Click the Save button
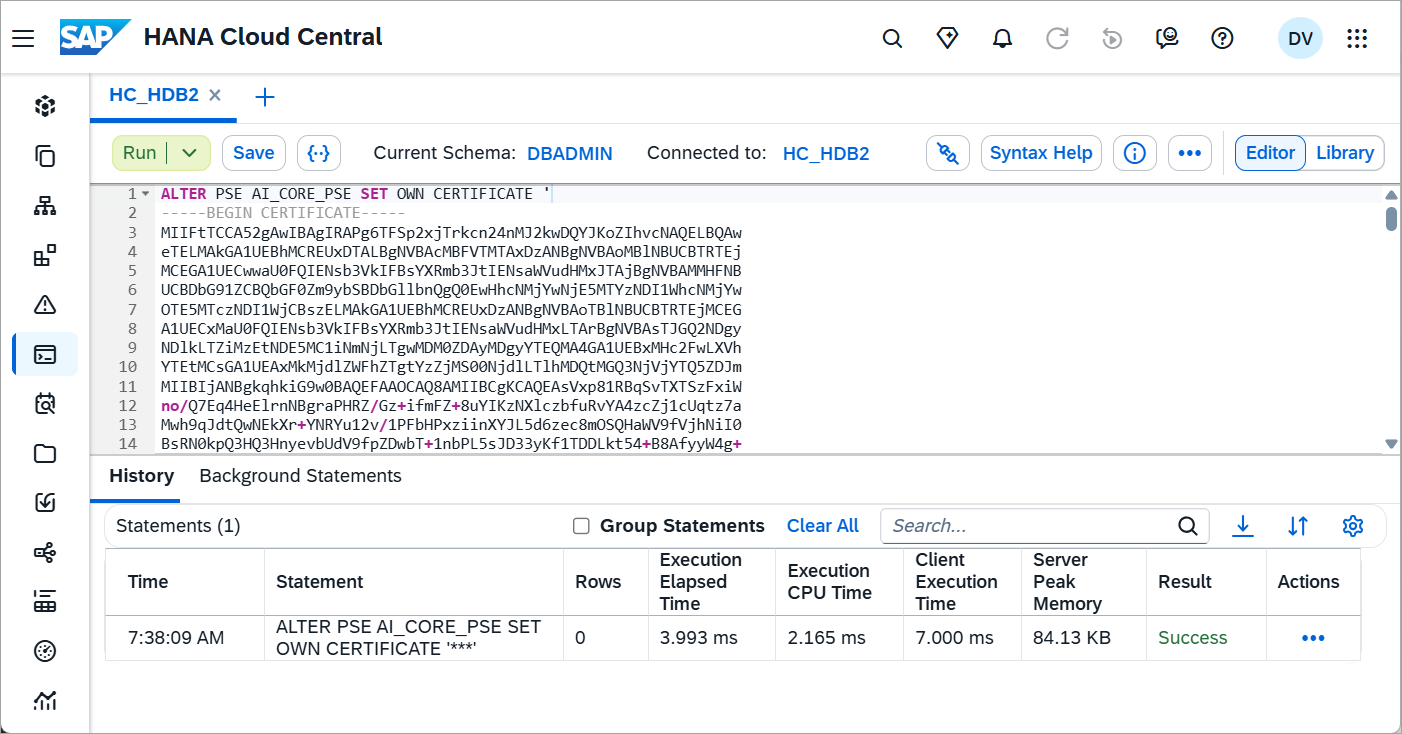1402x734 pixels. point(254,153)
